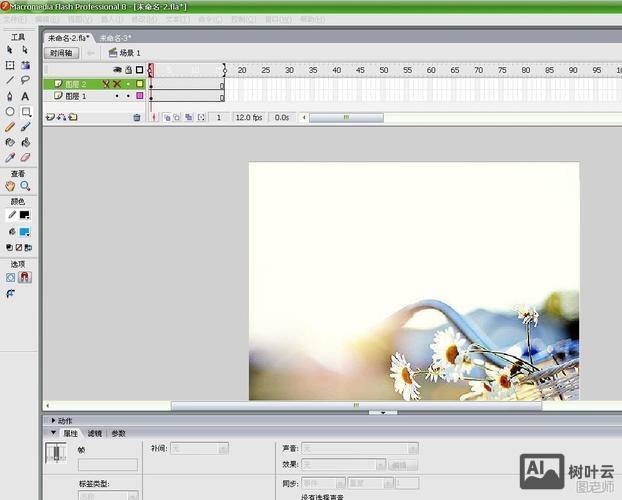Select the Rectangle tool
Image resolution: width=622 pixels, height=500 pixels.
click(25, 112)
